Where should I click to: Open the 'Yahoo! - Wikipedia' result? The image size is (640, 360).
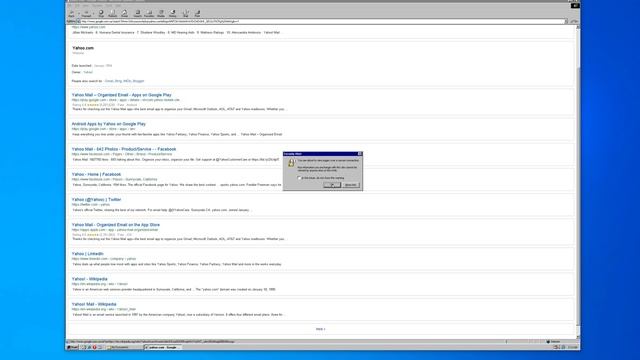[90, 279]
